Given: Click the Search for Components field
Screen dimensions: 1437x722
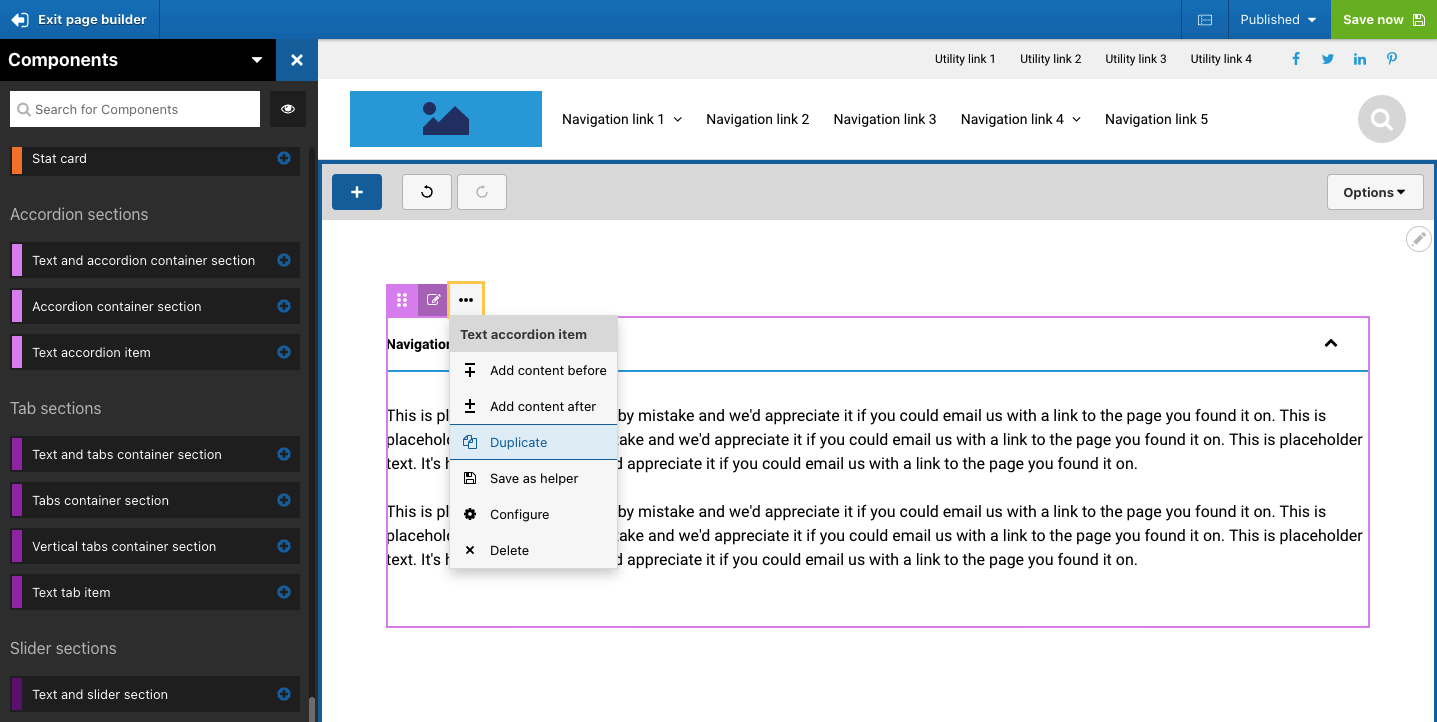Looking at the screenshot, I should 135,109.
